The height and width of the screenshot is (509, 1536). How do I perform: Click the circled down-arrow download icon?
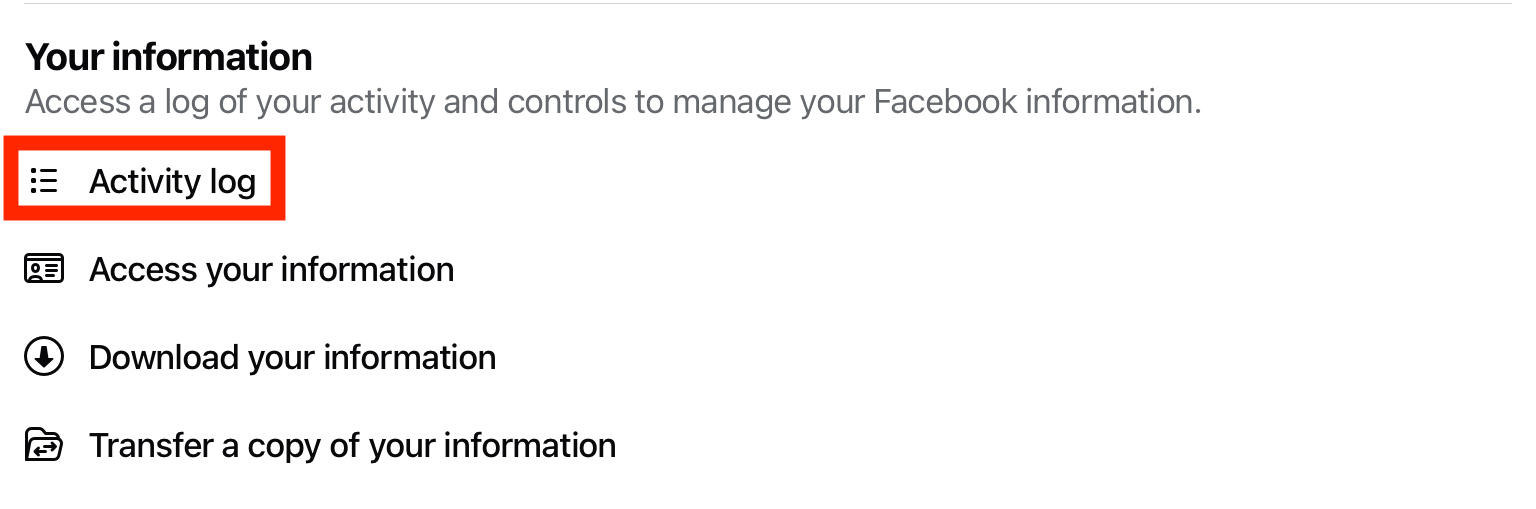tap(44, 357)
